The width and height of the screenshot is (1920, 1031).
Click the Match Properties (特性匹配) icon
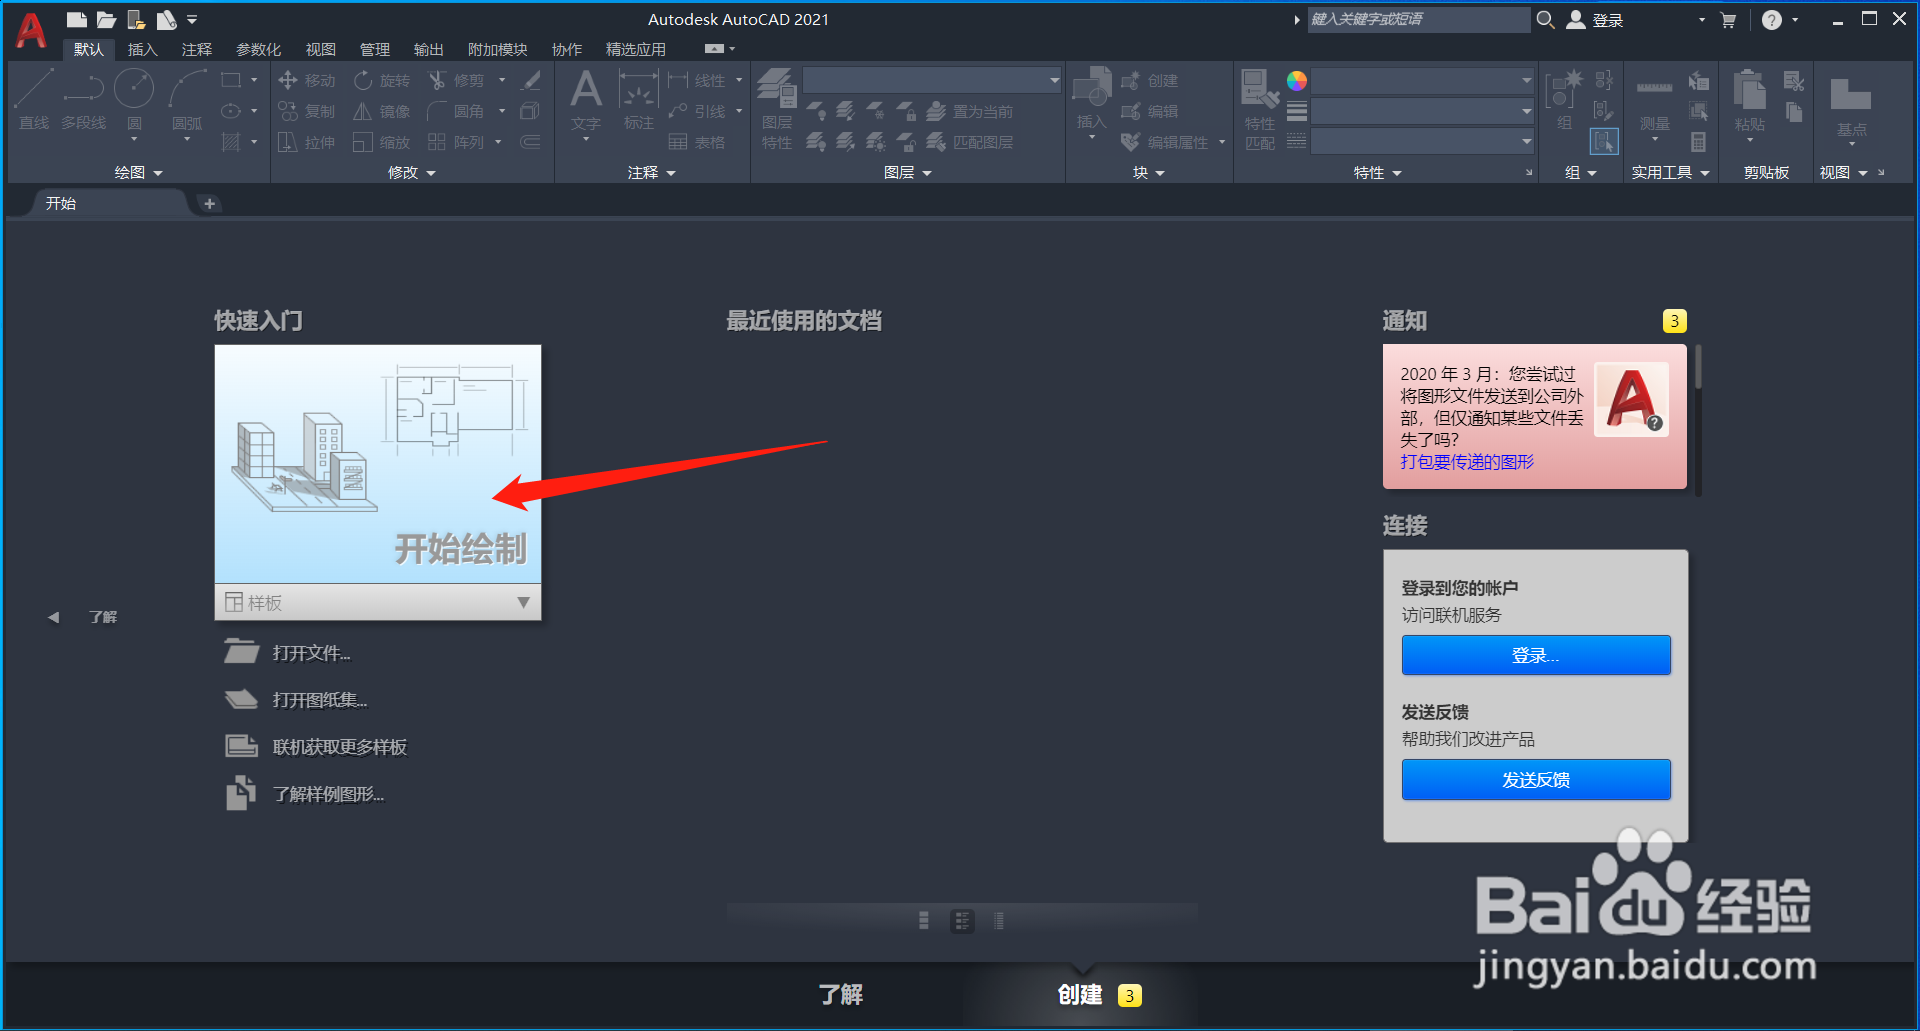click(1260, 108)
